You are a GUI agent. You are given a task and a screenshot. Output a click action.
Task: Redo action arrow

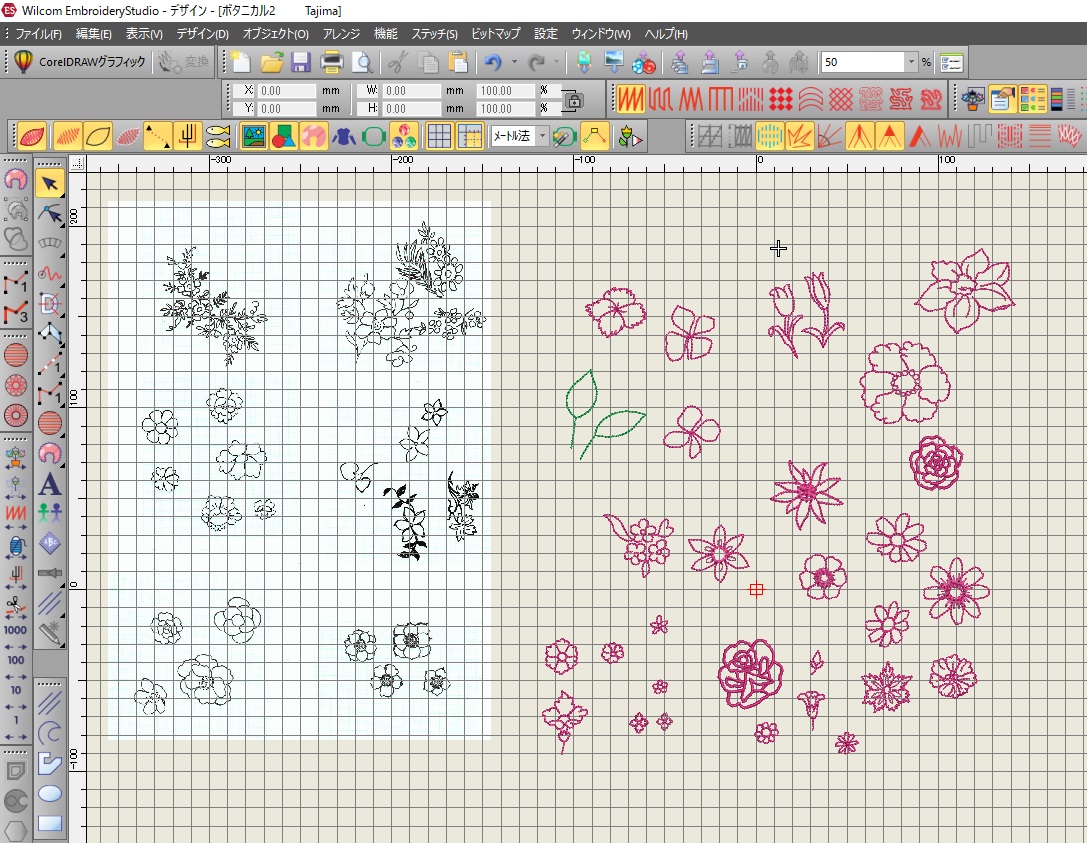click(536, 62)
